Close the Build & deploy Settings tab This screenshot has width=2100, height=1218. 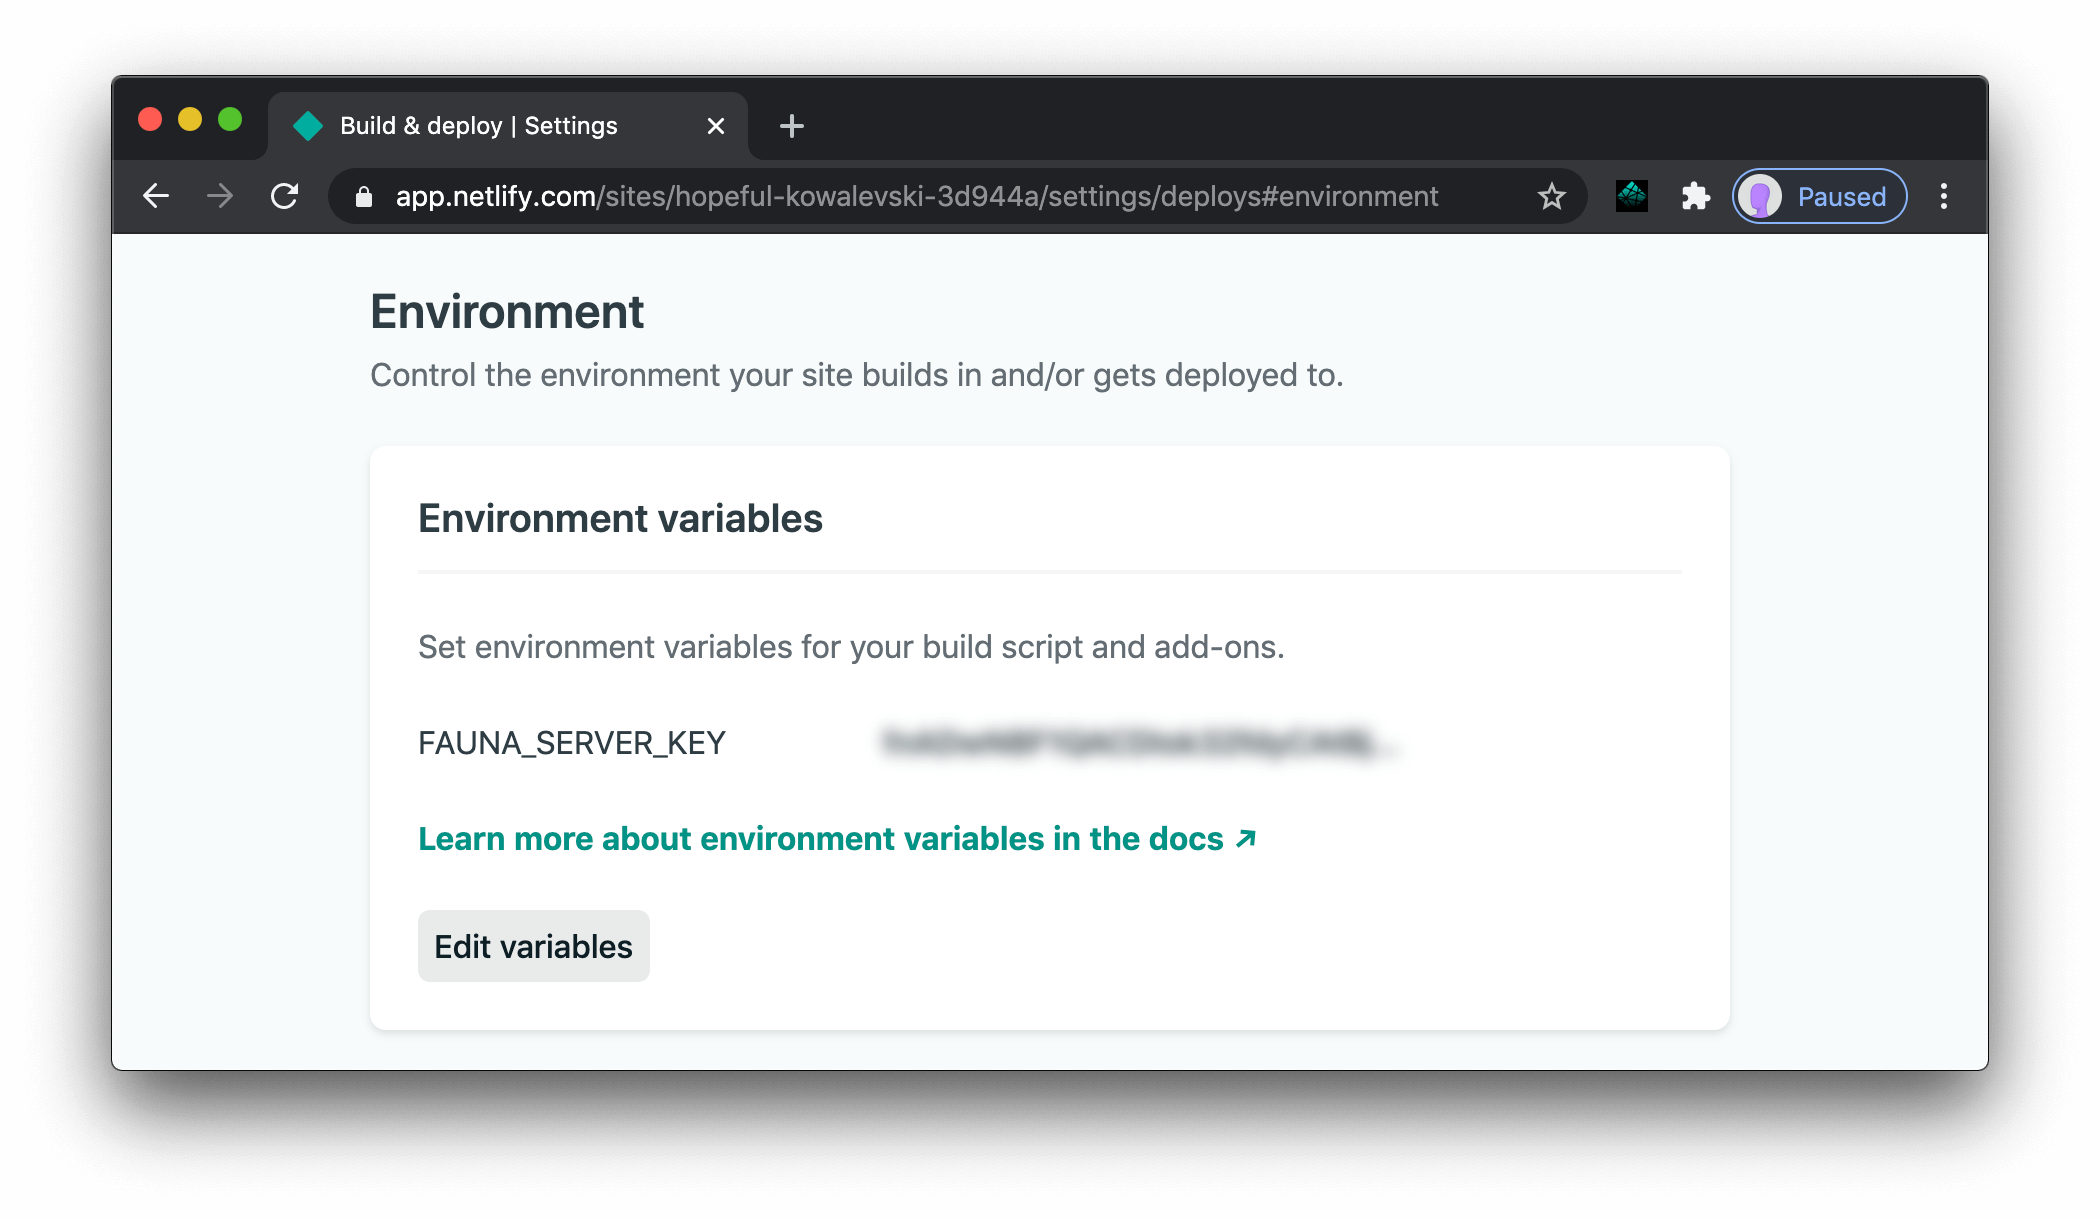tap(715, 126)
